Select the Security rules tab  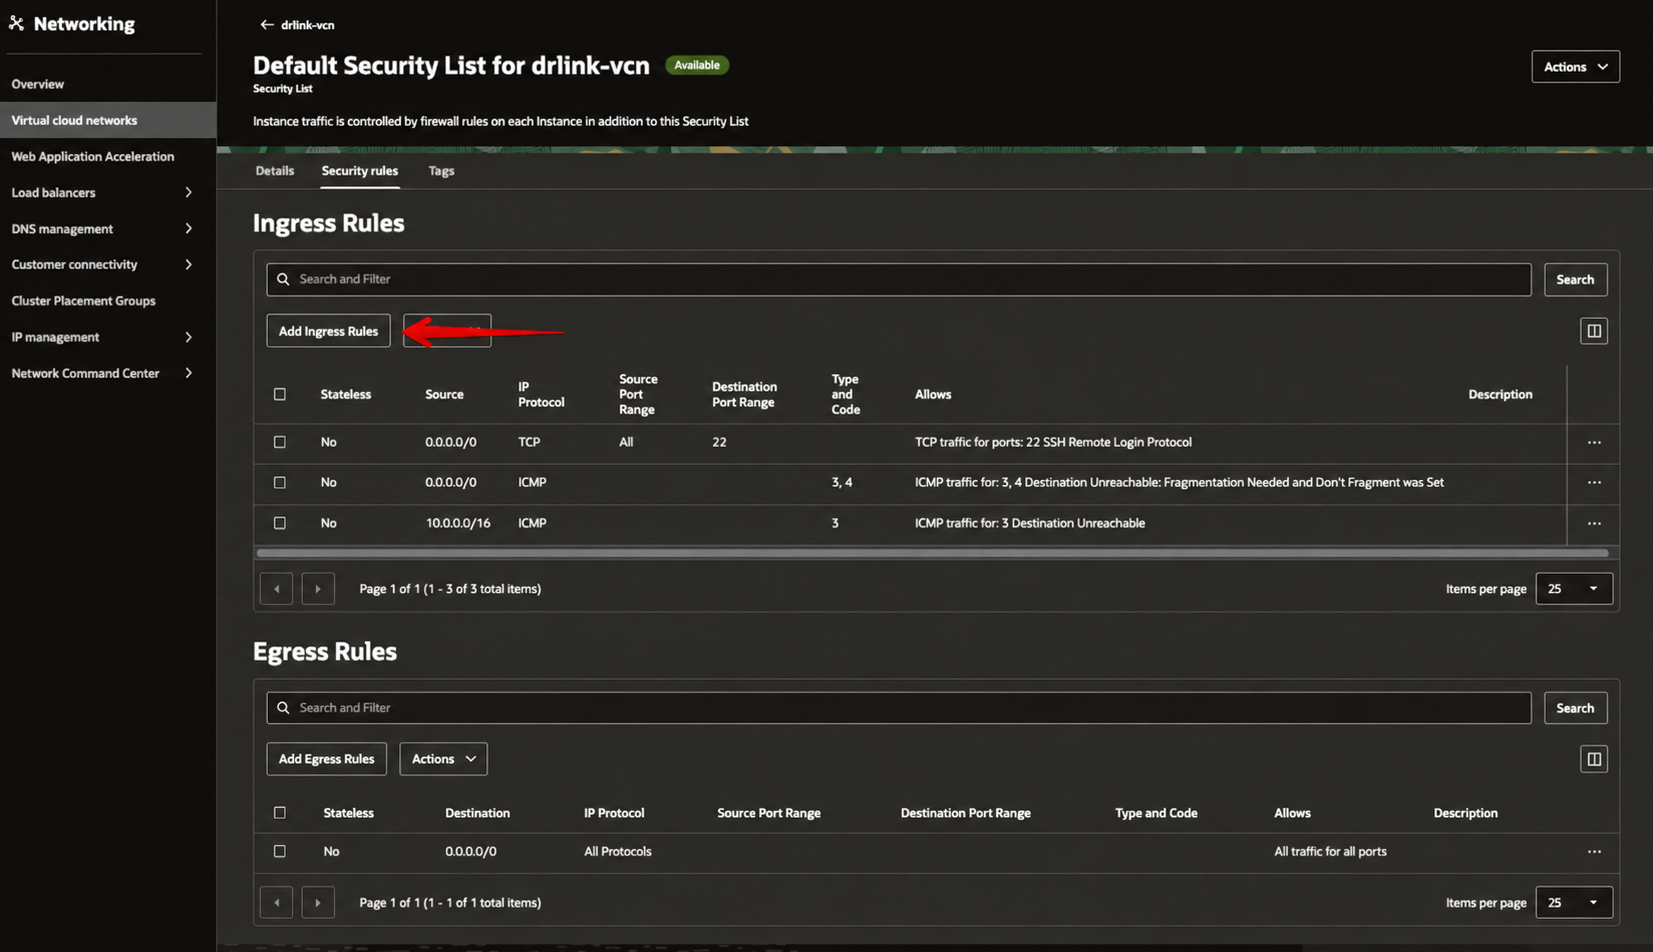(360, 171)
